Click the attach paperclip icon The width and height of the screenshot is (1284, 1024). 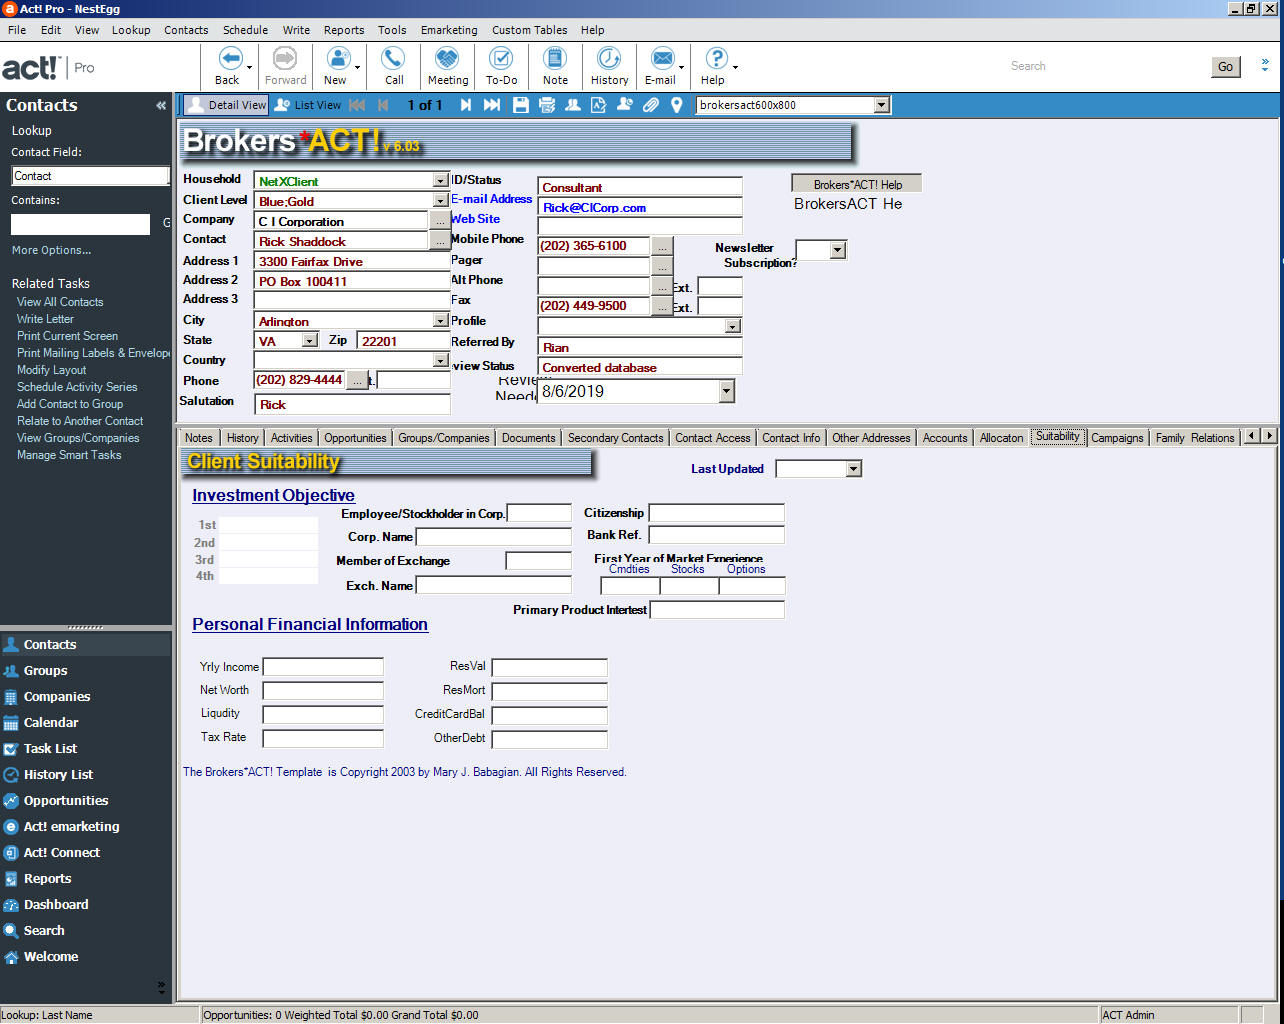(651, 105)
